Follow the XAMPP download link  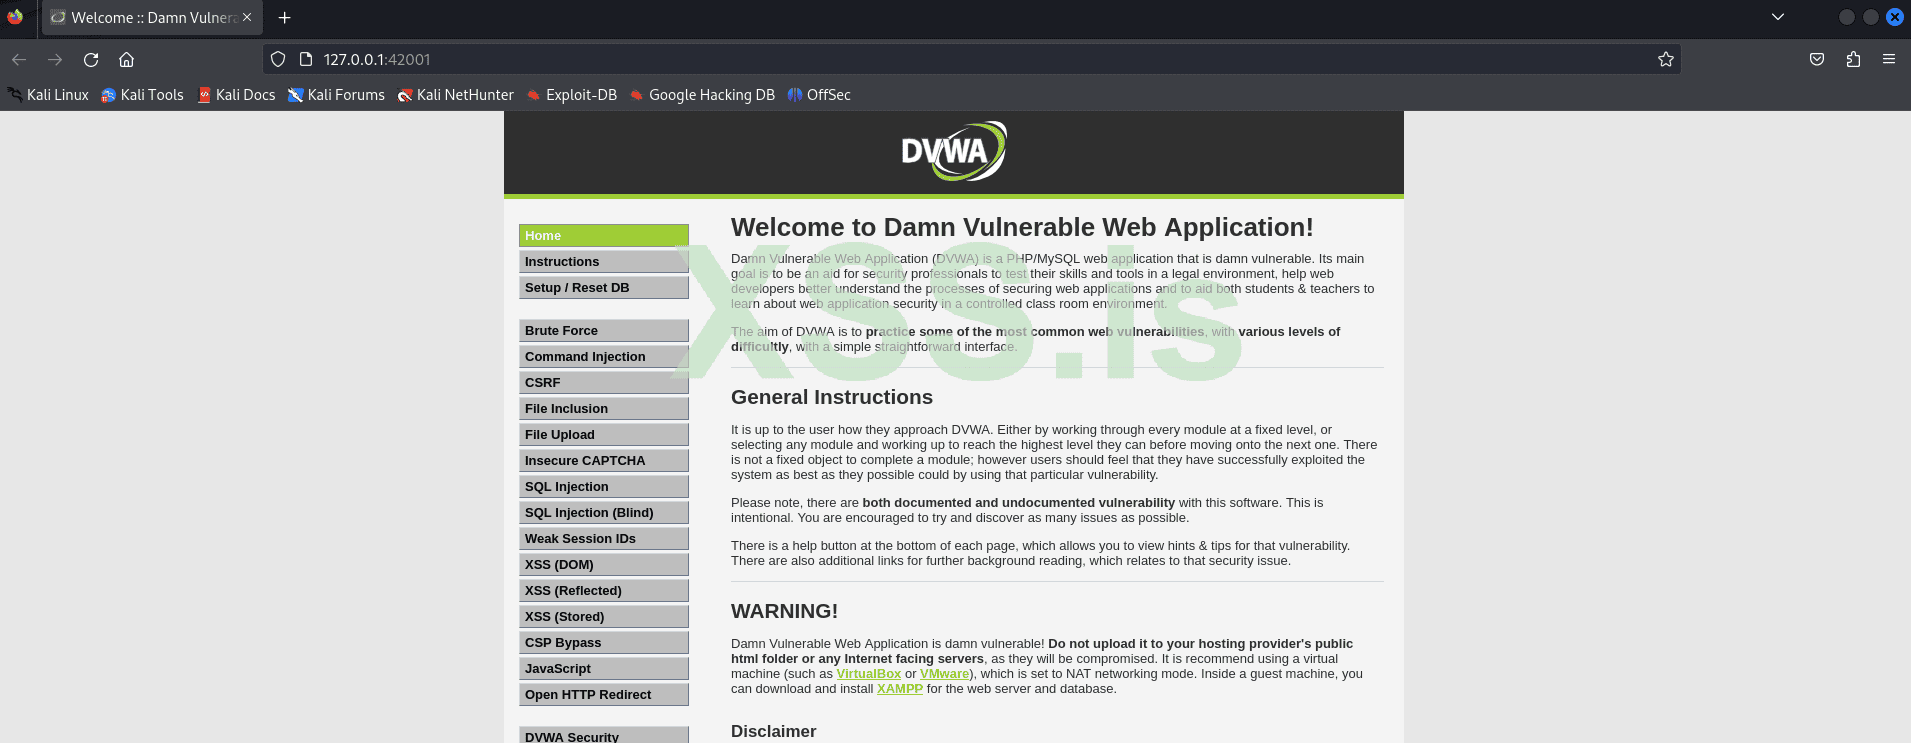pos(900,689)
